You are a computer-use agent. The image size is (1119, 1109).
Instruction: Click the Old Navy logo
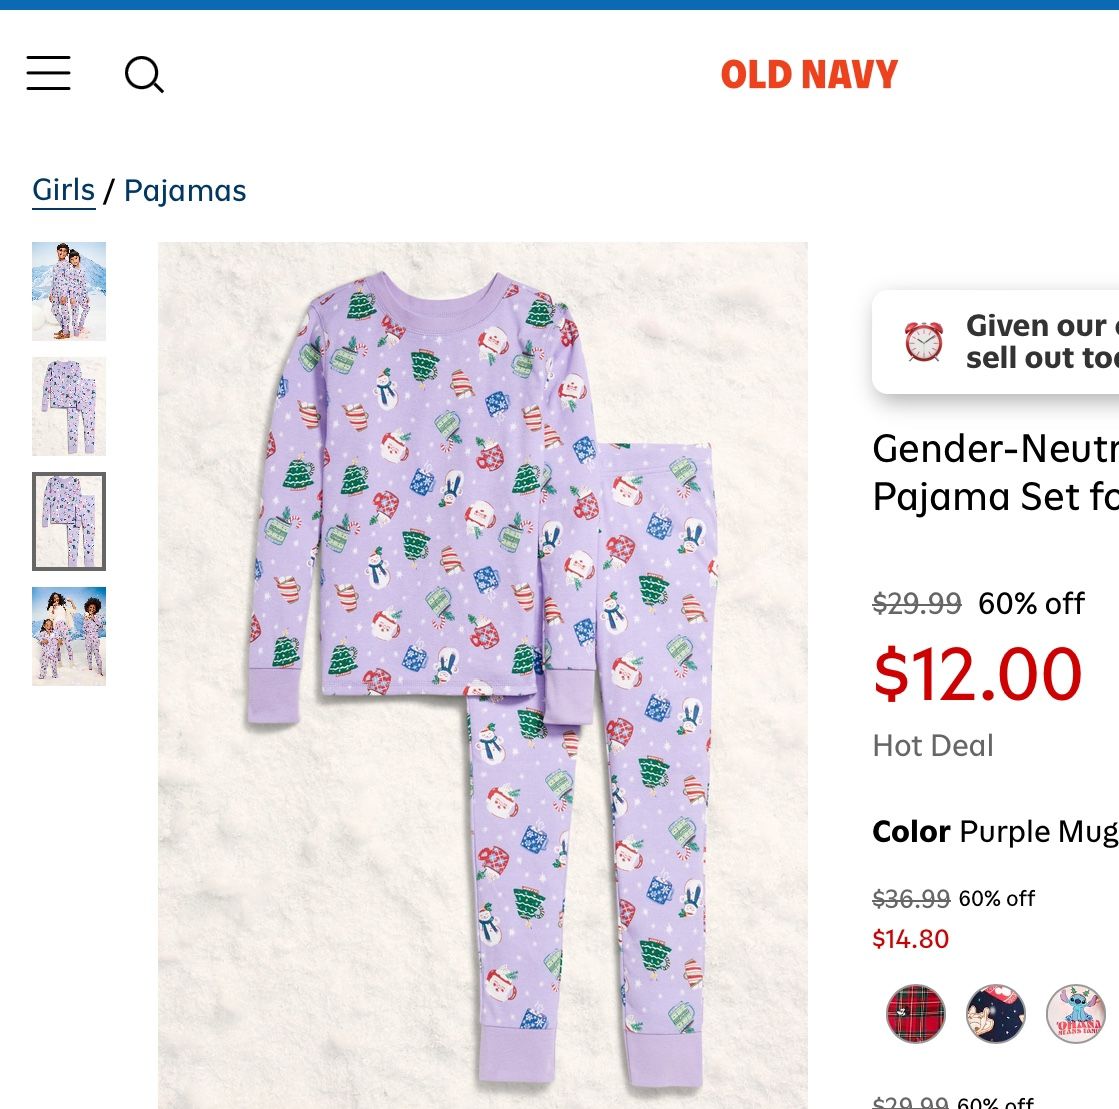point(809,73)
